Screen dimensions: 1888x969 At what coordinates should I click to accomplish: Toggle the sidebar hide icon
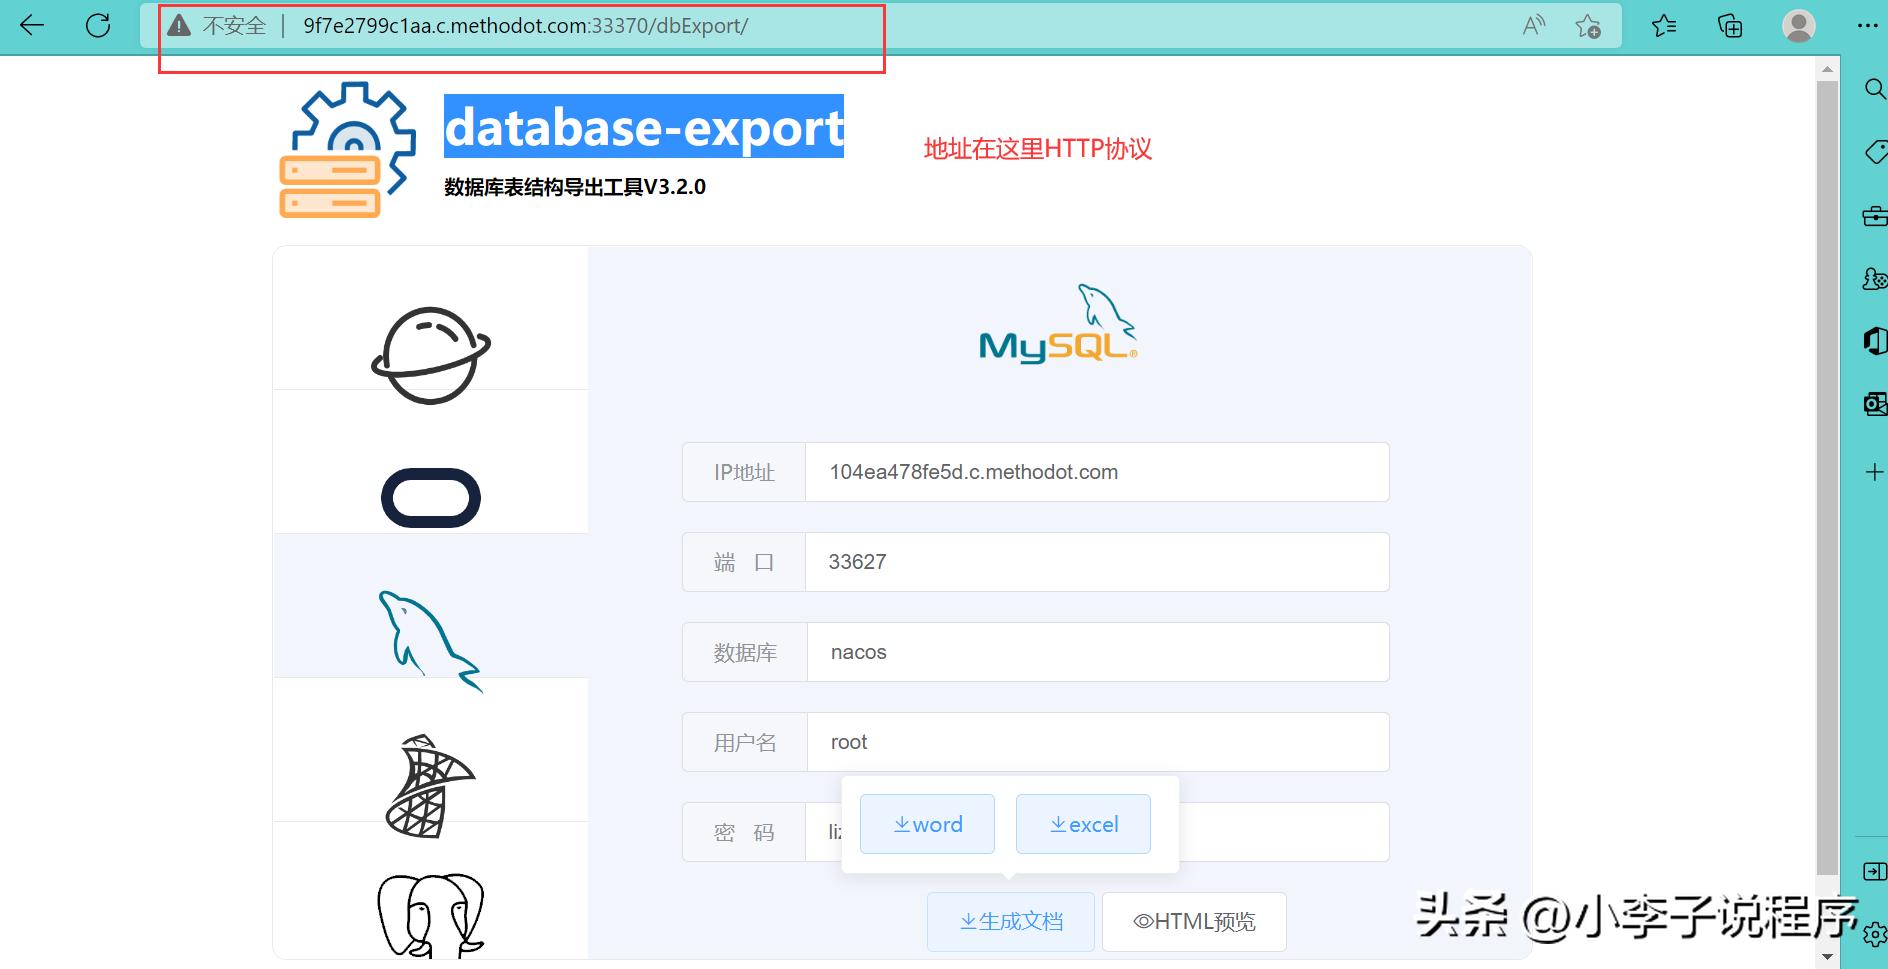pyautogui.click(x=1875, y=871)
